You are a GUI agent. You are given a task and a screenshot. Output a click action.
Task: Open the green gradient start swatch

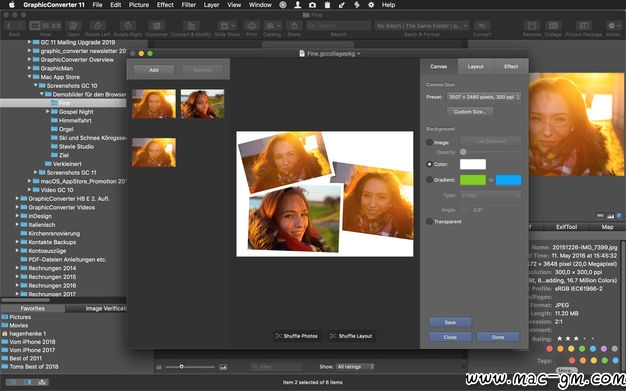pyautogui.click(x=473, y=180)
